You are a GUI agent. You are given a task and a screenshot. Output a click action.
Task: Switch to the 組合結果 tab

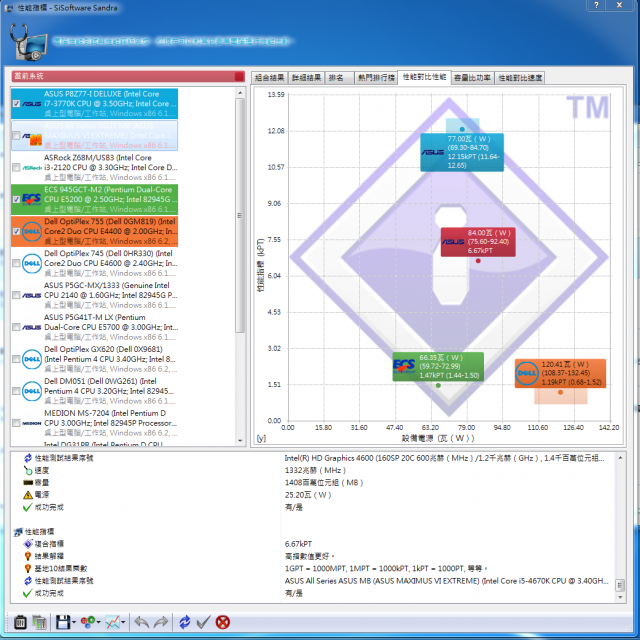tap(269, 78)
